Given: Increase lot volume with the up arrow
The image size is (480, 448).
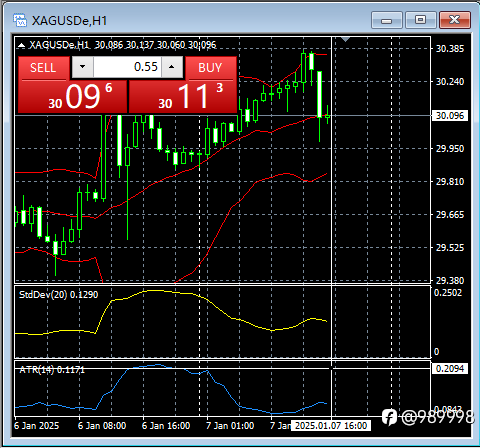Looking at the screenshot, I should (x=172, y=67).
